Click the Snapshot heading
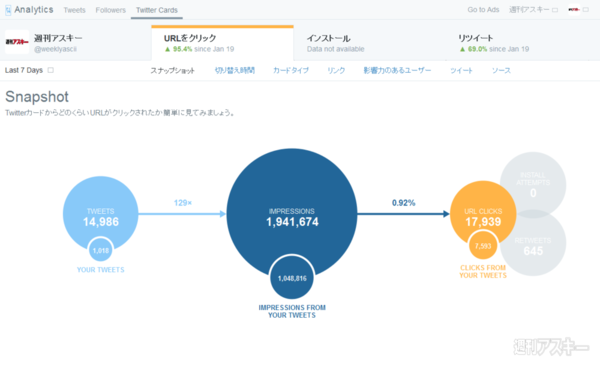 (x=37, y=97)
